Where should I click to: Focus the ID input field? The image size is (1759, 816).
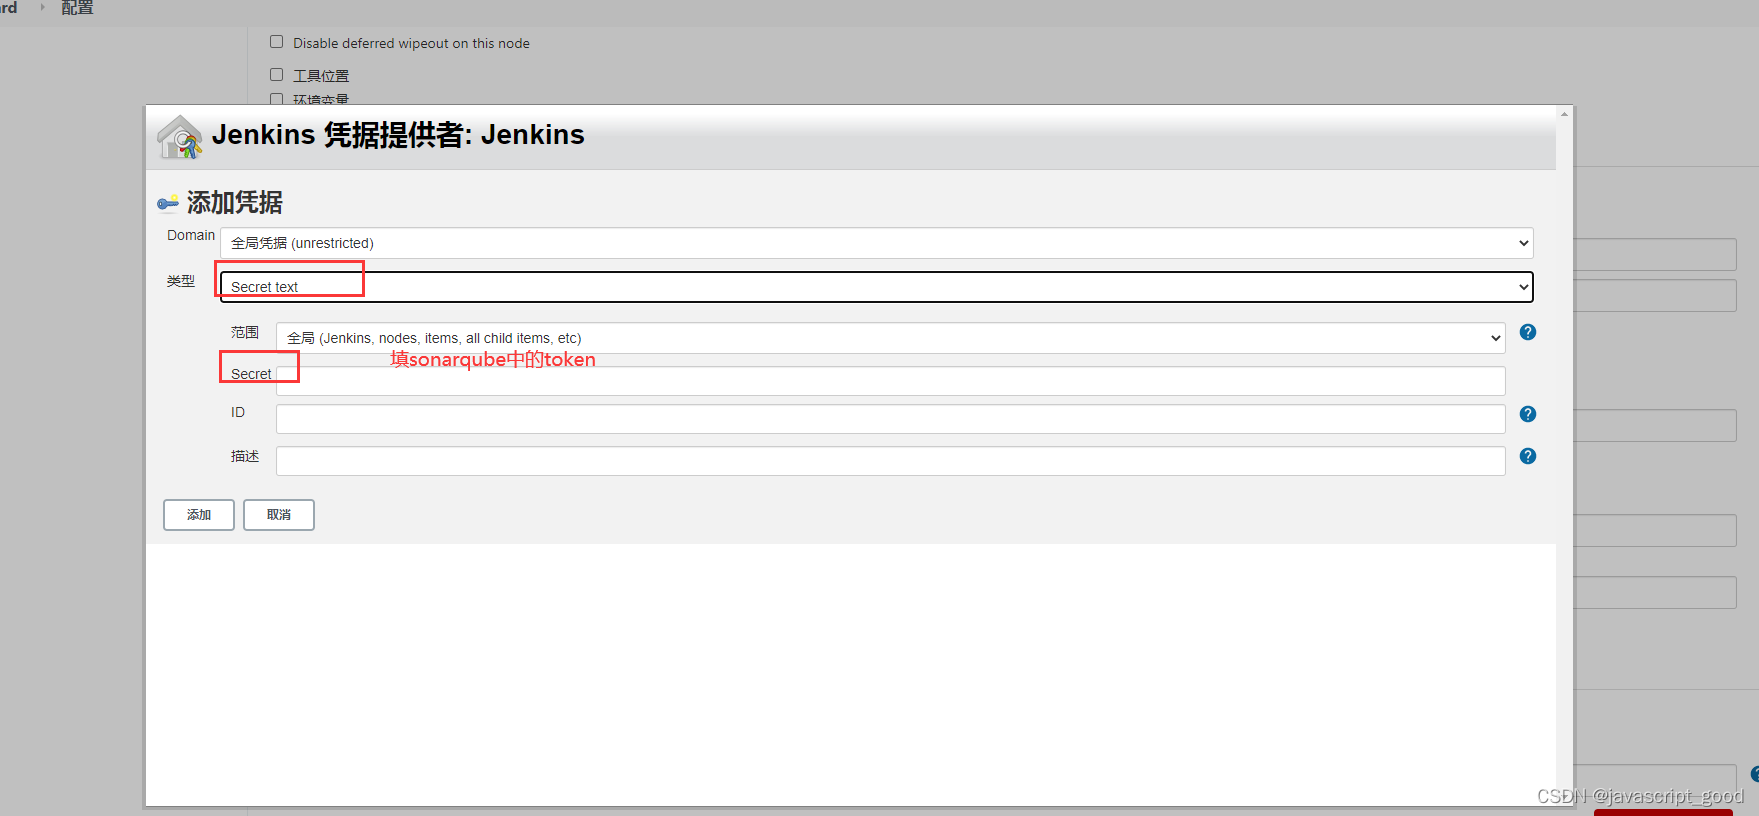click(x=891, y=419)
